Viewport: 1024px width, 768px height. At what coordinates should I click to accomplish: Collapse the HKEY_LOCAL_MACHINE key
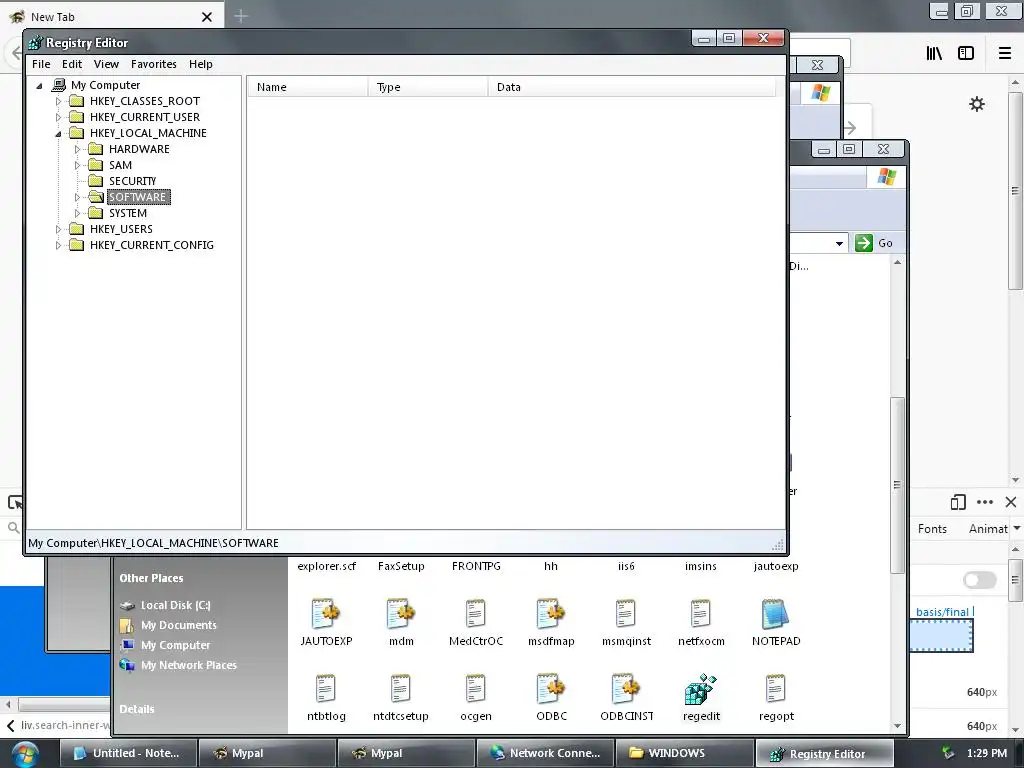click(58, 133)
